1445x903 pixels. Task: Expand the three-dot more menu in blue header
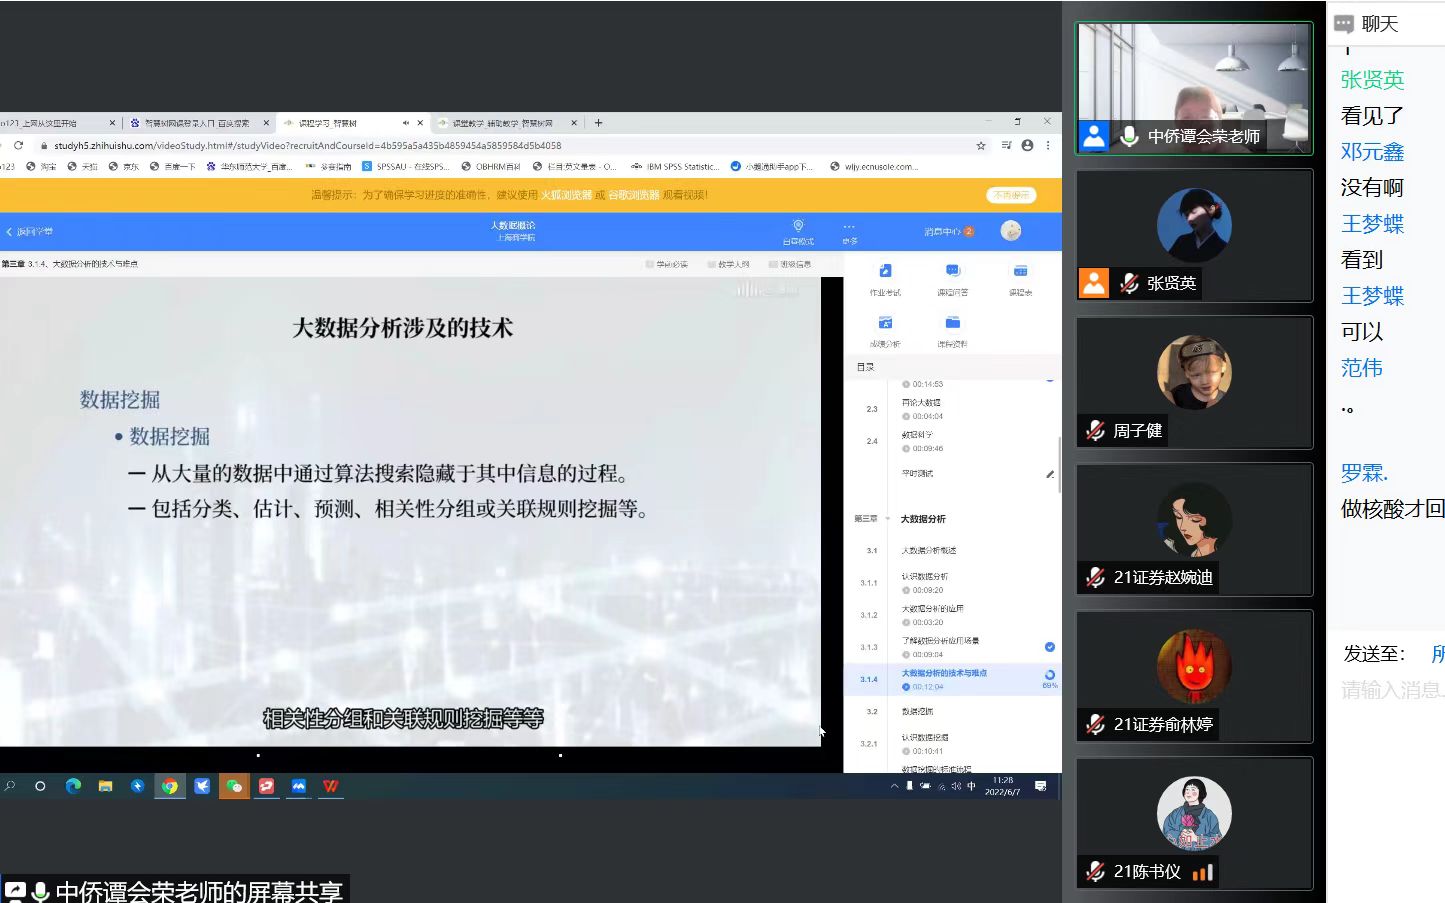[x=849, y=227]
